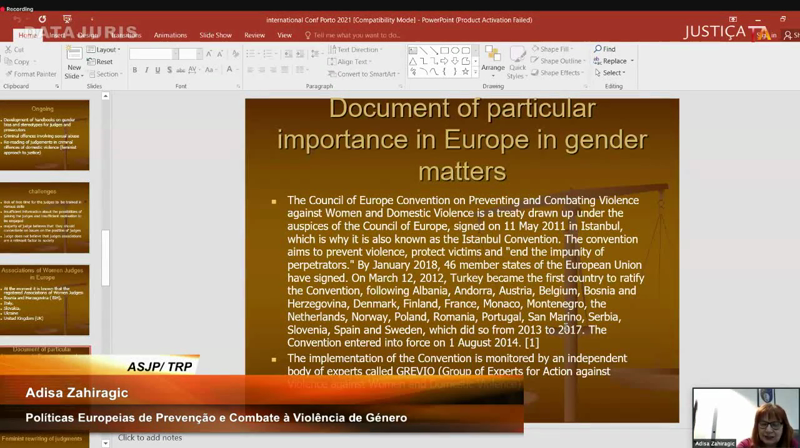Screen dimensions: 800x448
Task: Open the Slide Show tab
Action: (215, 35)
